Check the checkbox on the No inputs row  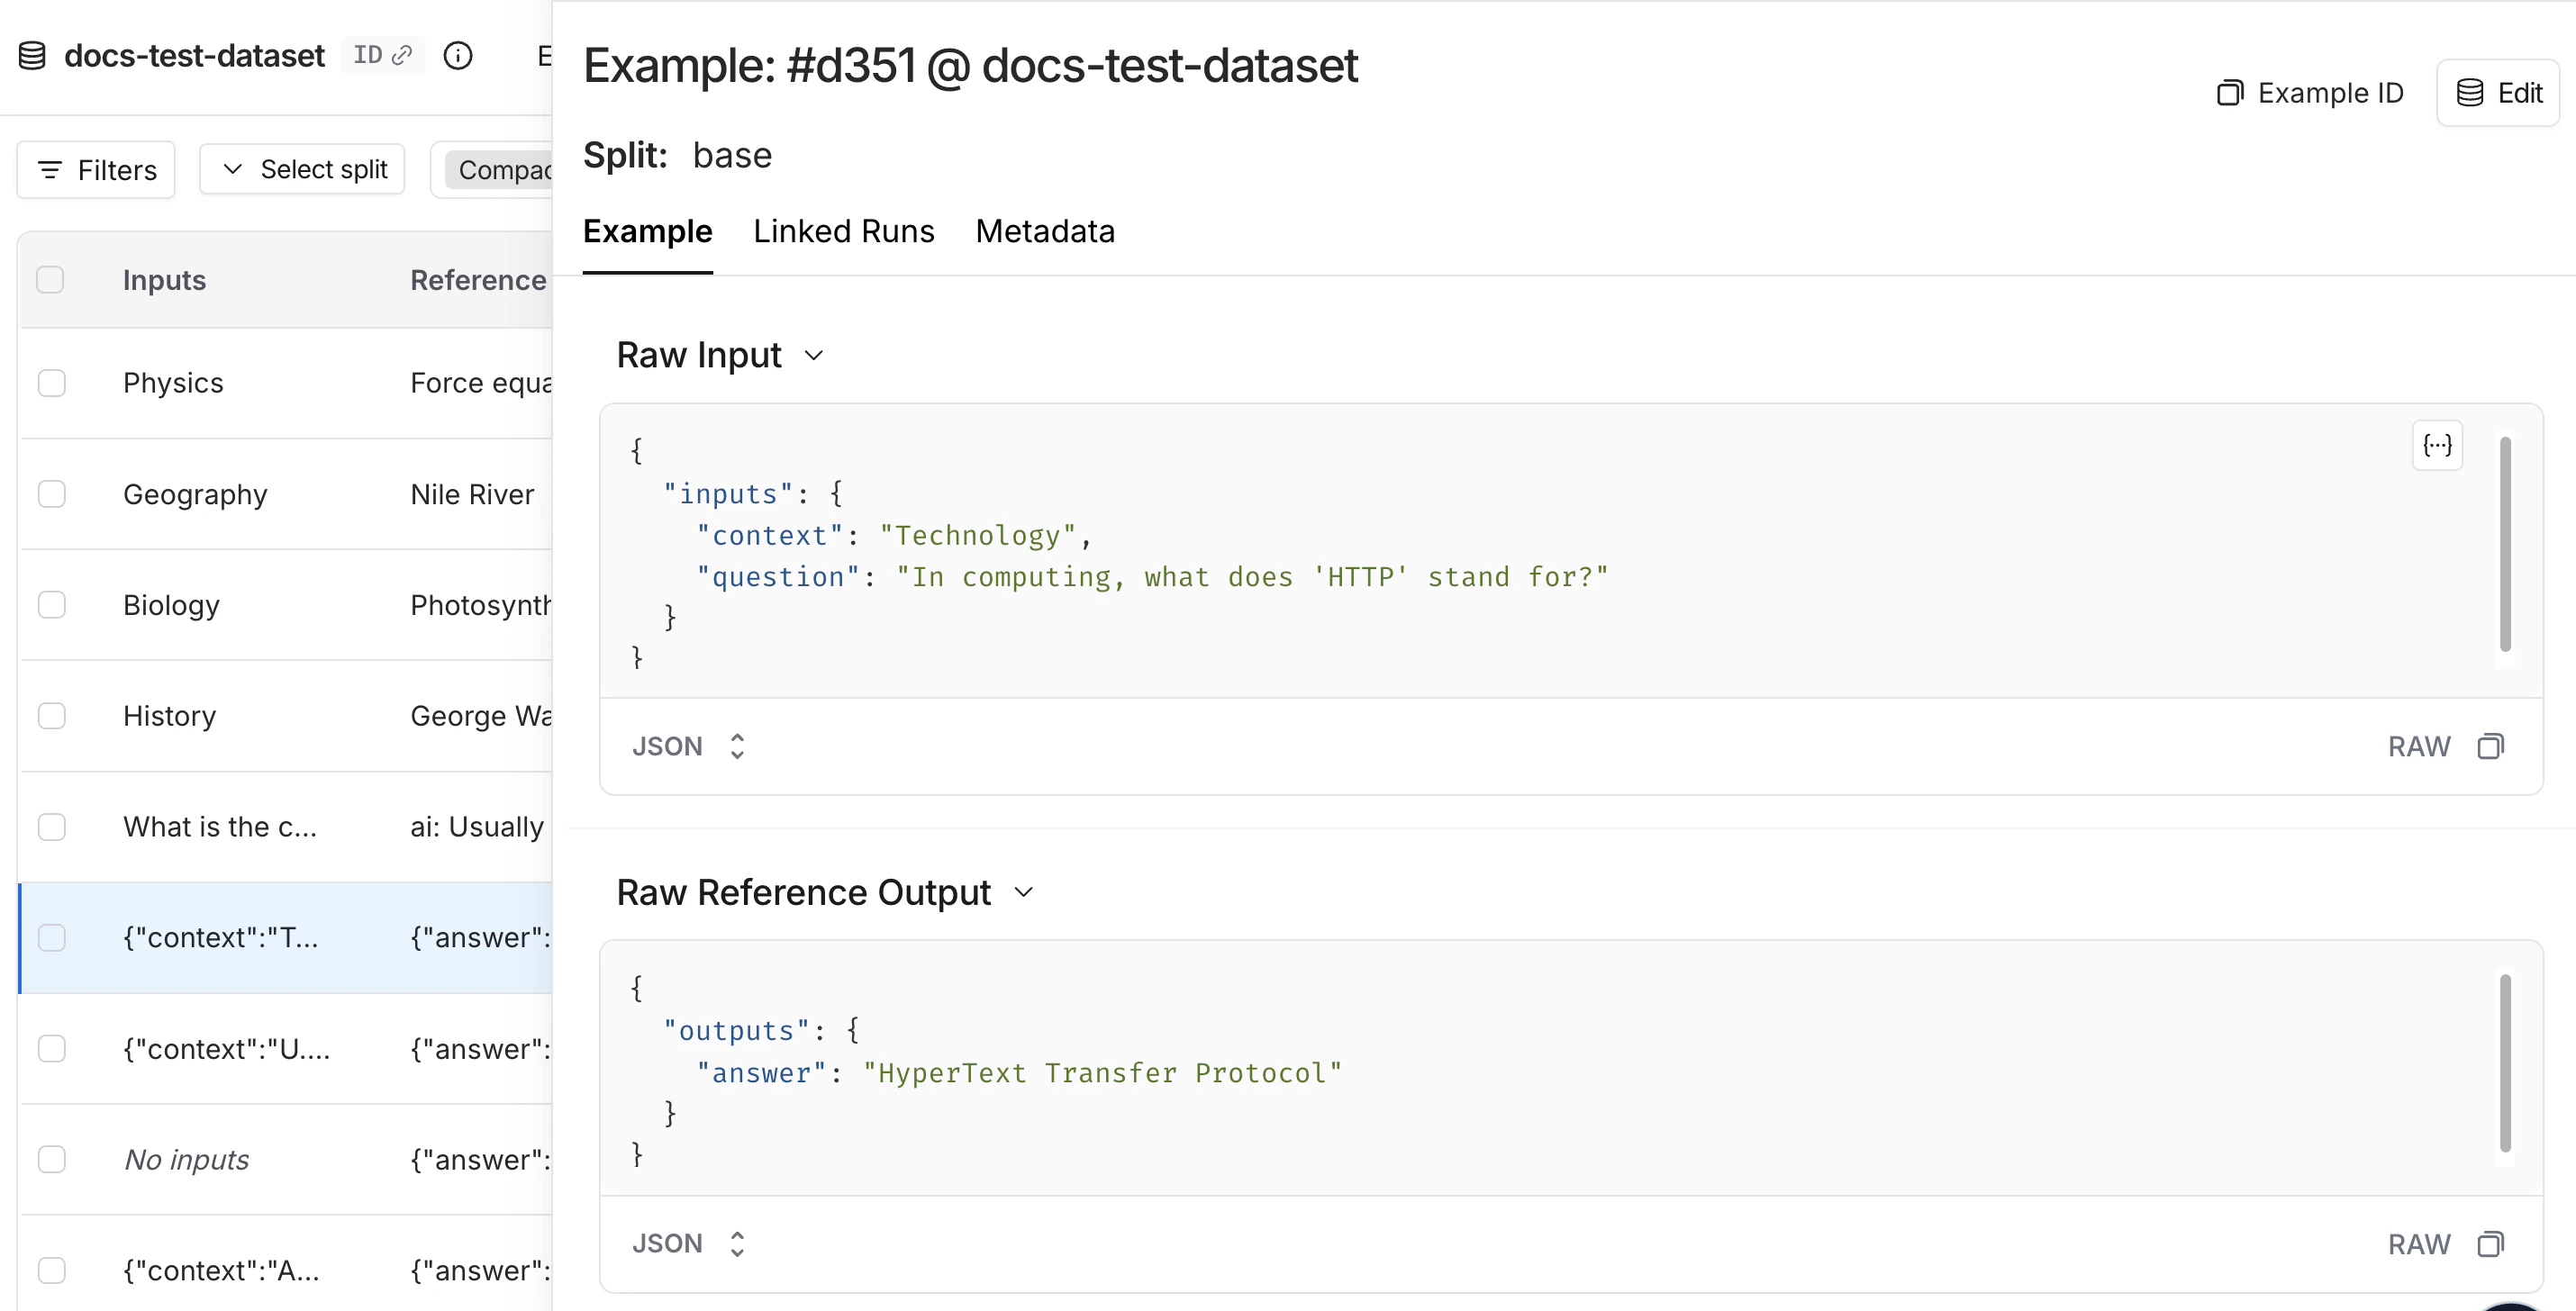[x=52, y=1159]
